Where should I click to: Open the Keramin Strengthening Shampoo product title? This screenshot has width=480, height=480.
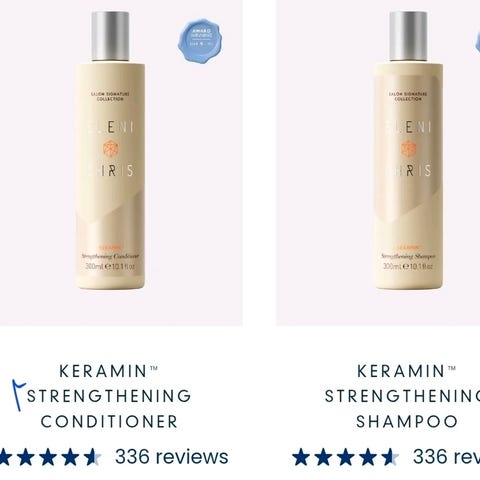[402, 396]
